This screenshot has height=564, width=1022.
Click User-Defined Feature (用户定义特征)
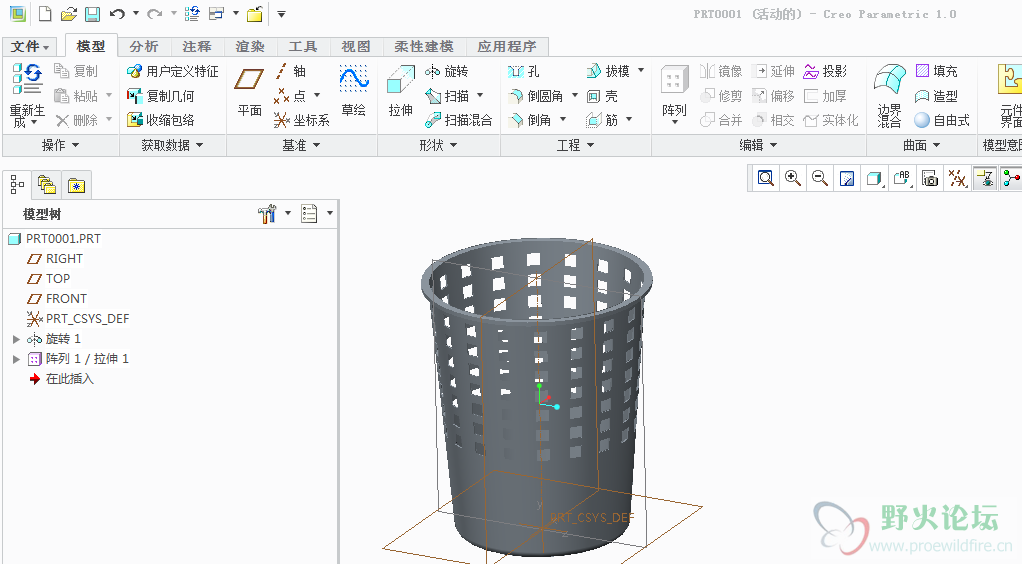[x=173, y=71]
